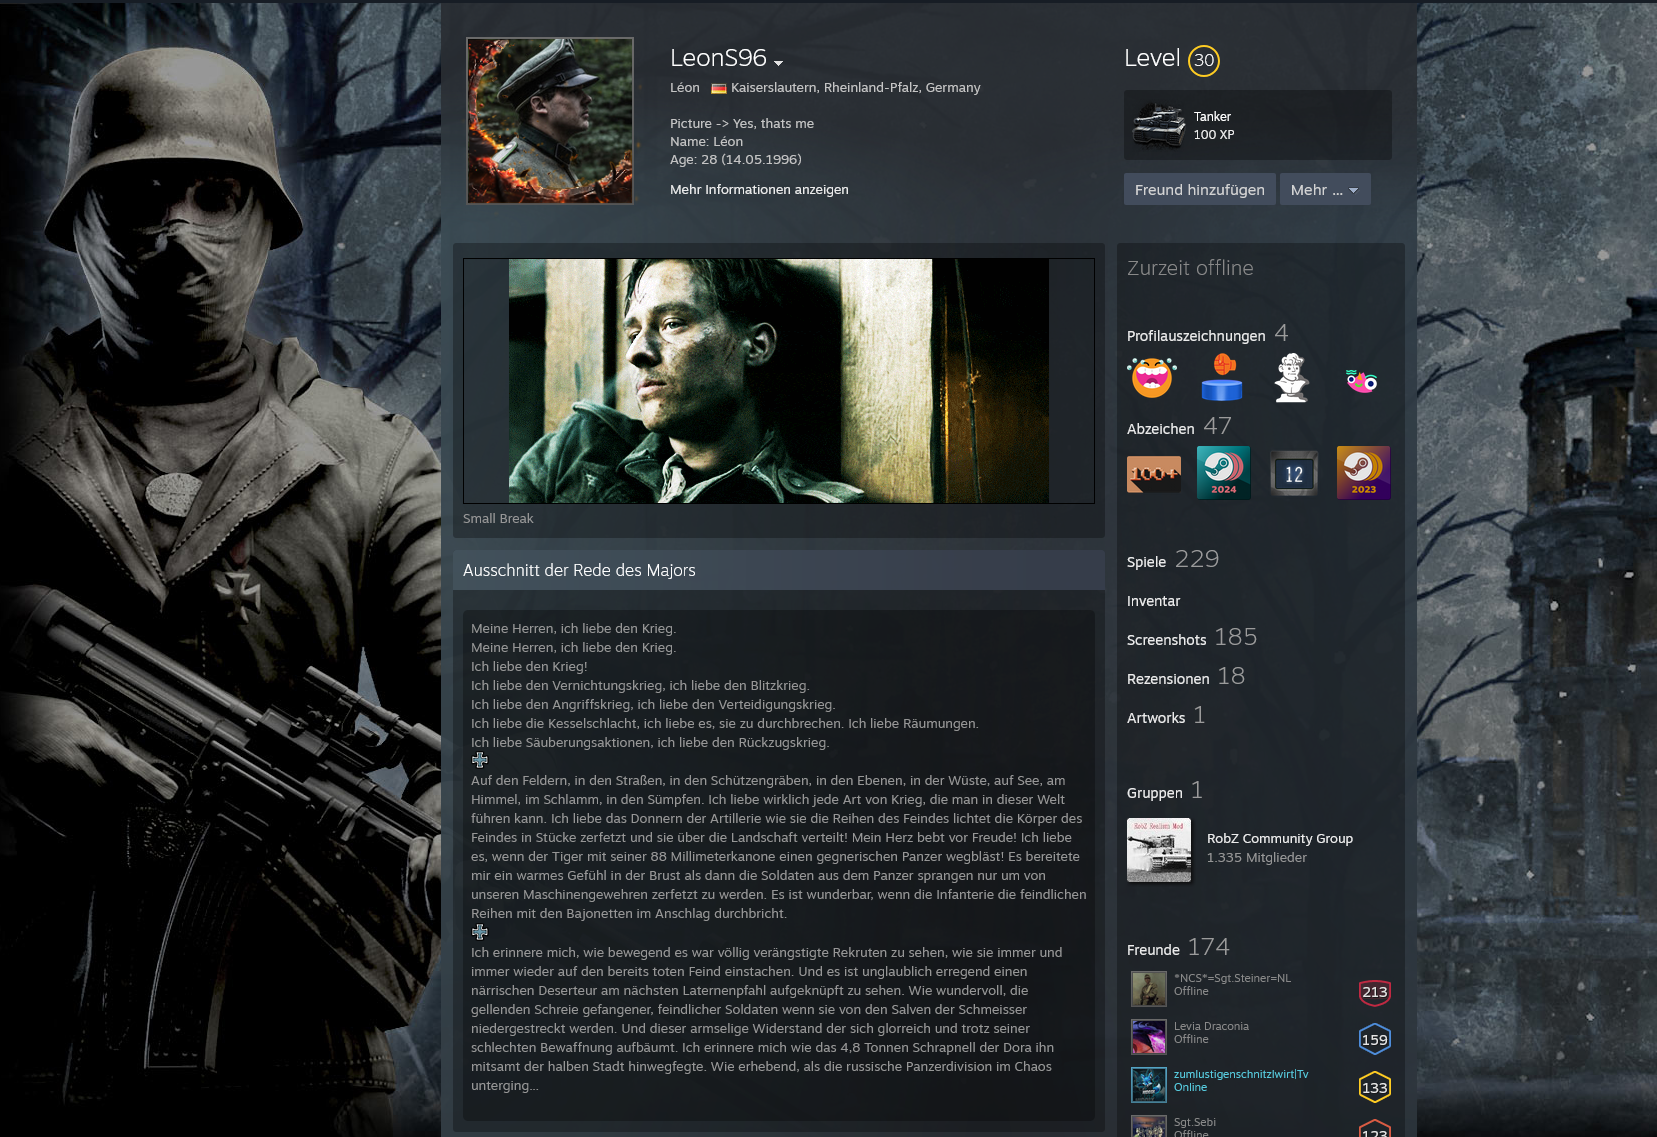The height and width of the screenshot is (1137, 1657).
Task: Click the level 30 circle badge
Action: pyautogui.click(x=1204, y=61)
